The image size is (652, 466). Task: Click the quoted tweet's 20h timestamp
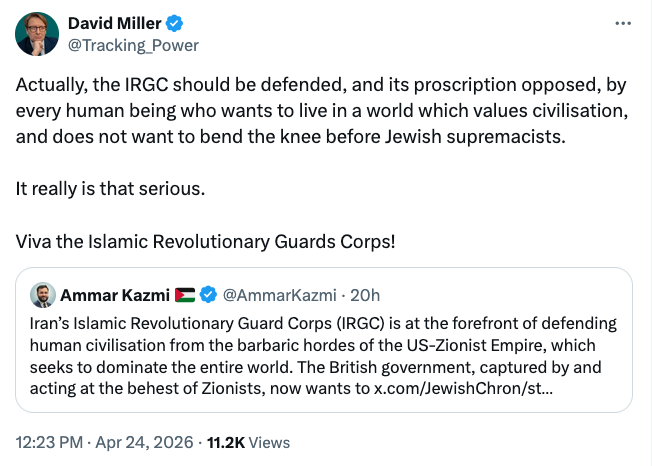coord(365,295)
